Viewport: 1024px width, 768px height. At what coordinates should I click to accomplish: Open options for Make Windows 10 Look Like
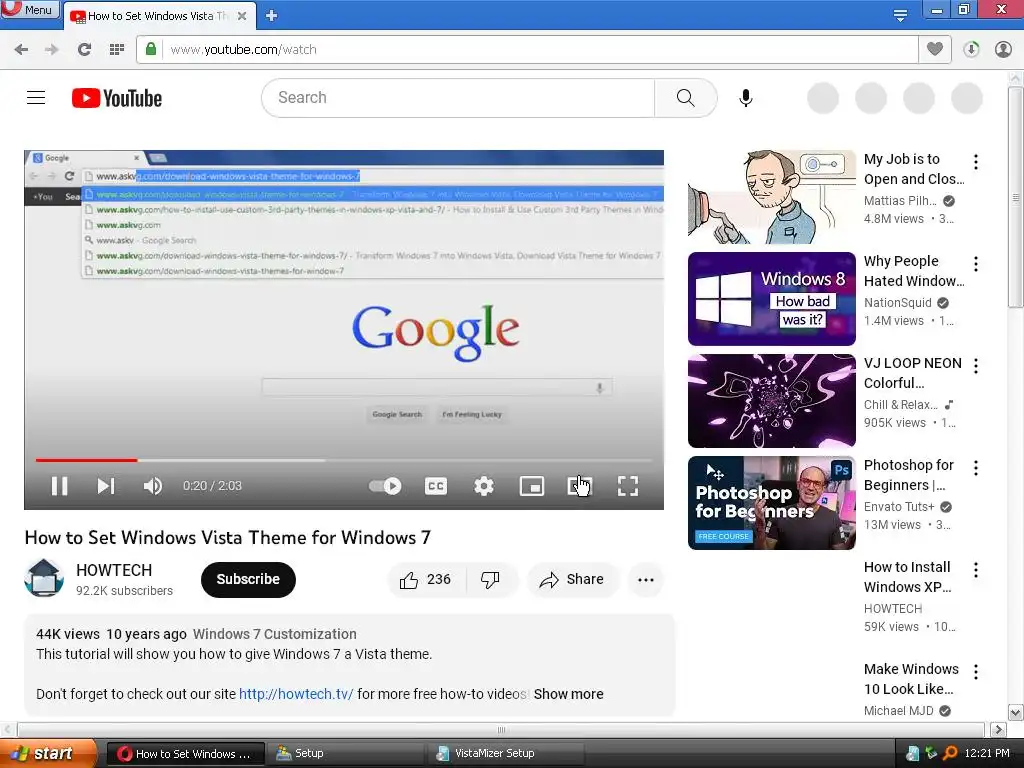976,671
